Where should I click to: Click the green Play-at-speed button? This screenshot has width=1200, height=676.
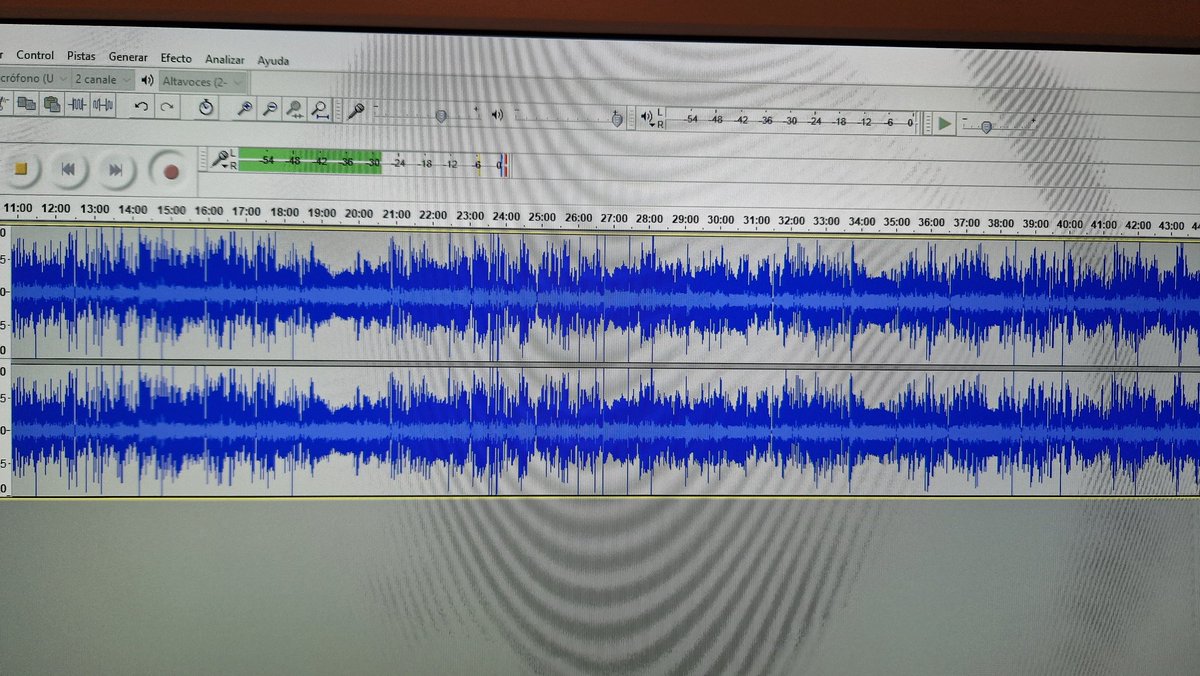point(944,124)
